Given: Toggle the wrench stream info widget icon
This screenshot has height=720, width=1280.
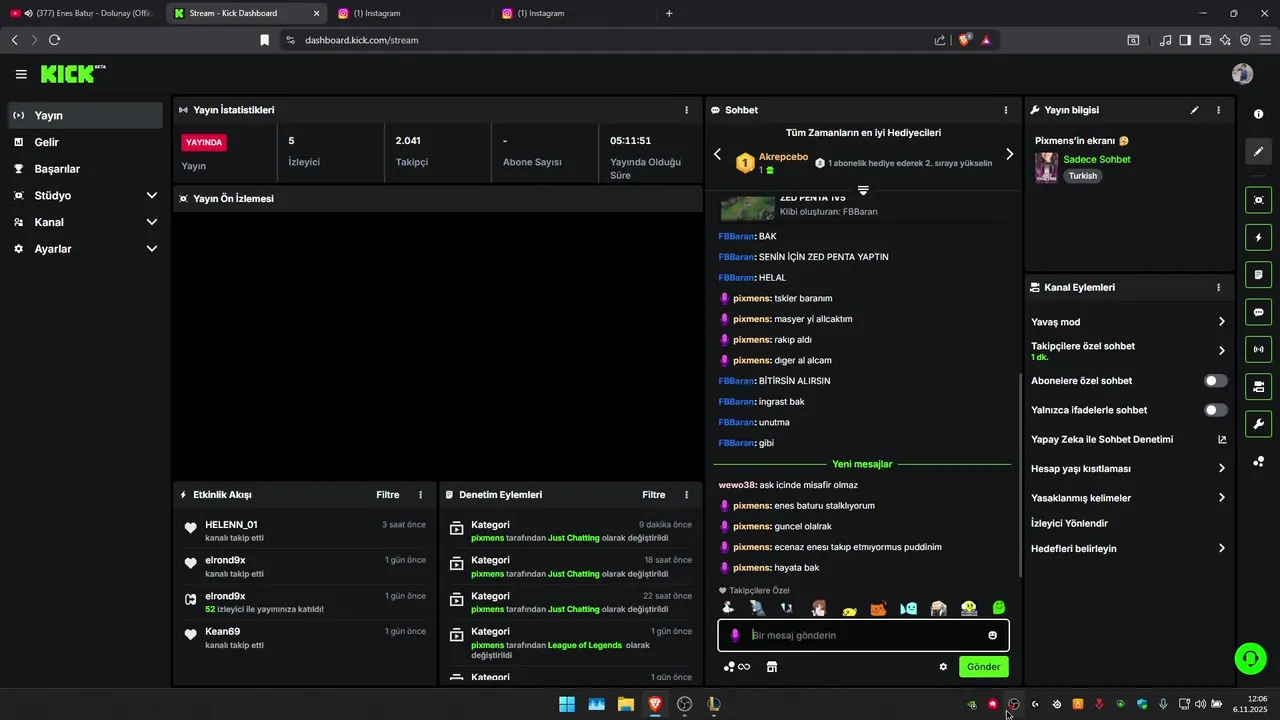Looking at the screenshot, I should click(x=1258, y=423).
